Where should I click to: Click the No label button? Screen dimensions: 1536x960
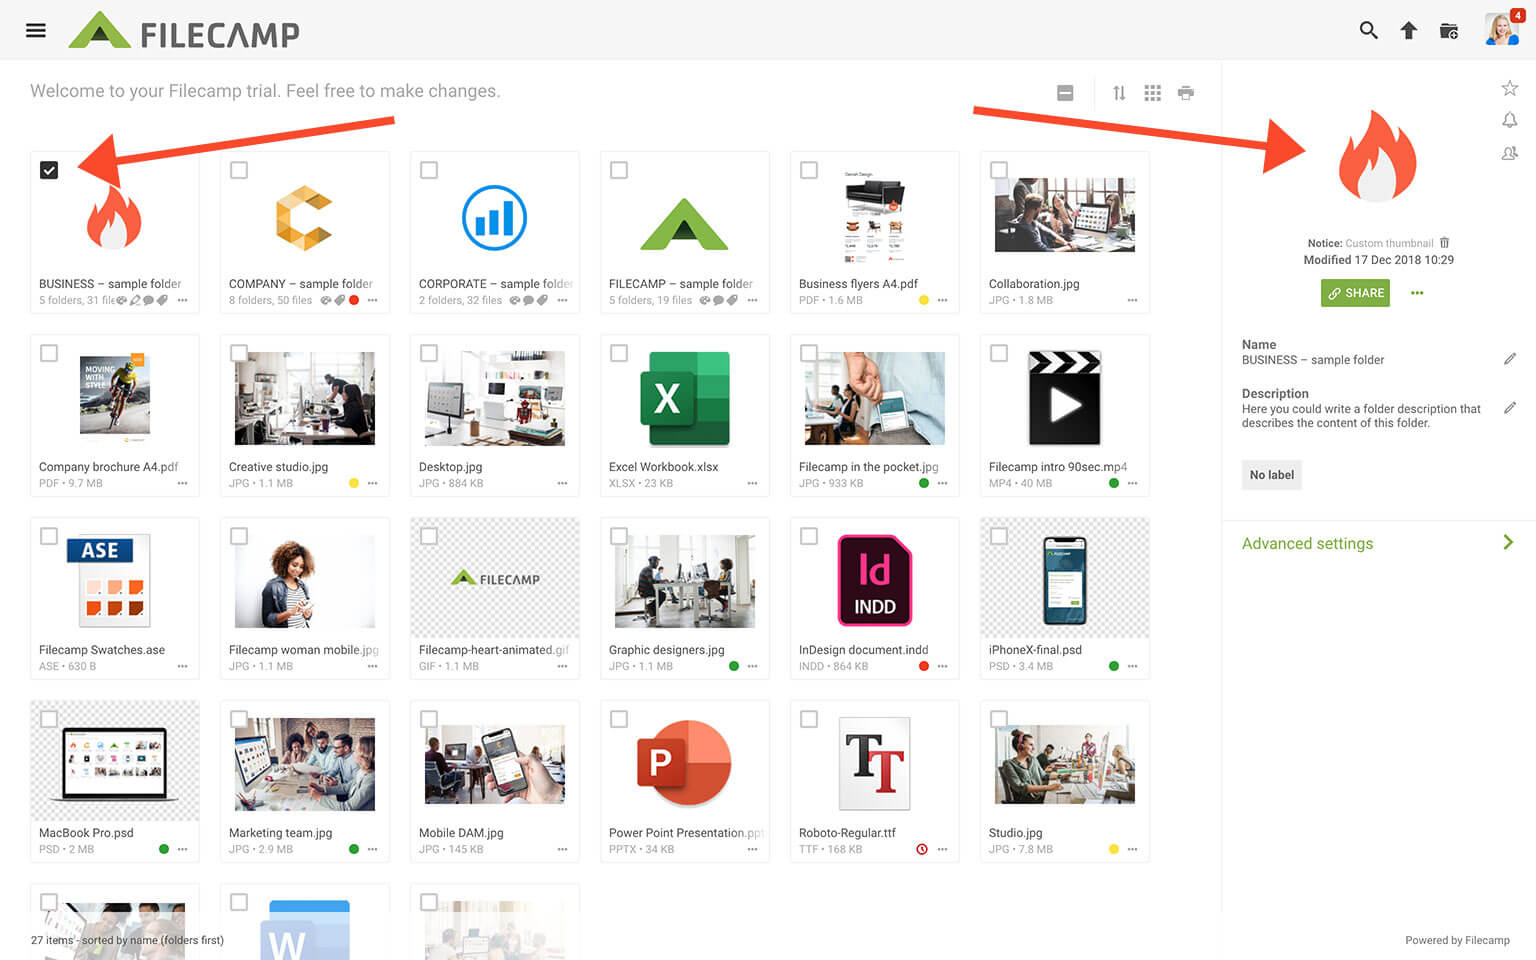click(x=1271, y=475)
